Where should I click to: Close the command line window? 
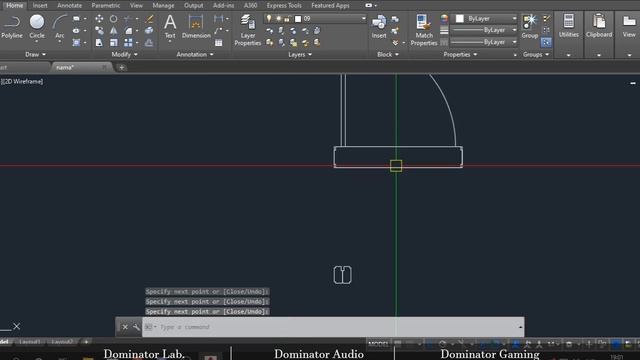[125, 327]
